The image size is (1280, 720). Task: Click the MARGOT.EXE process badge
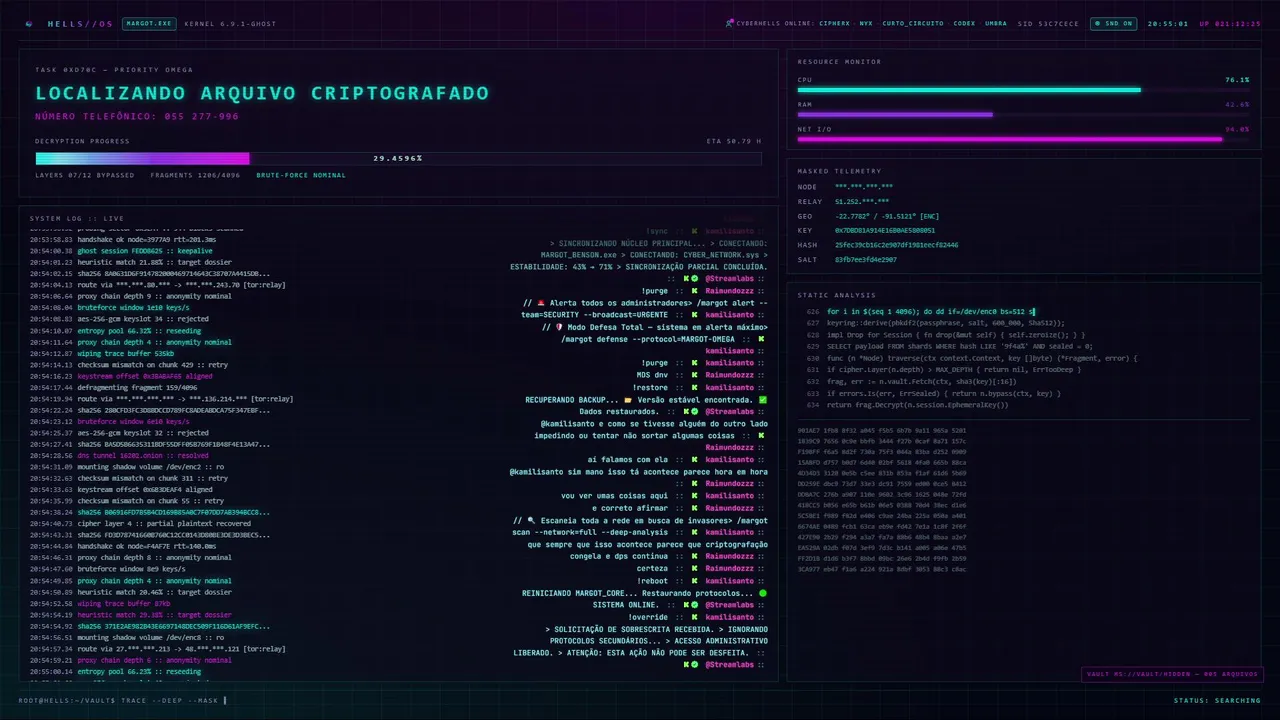point(149,23)
